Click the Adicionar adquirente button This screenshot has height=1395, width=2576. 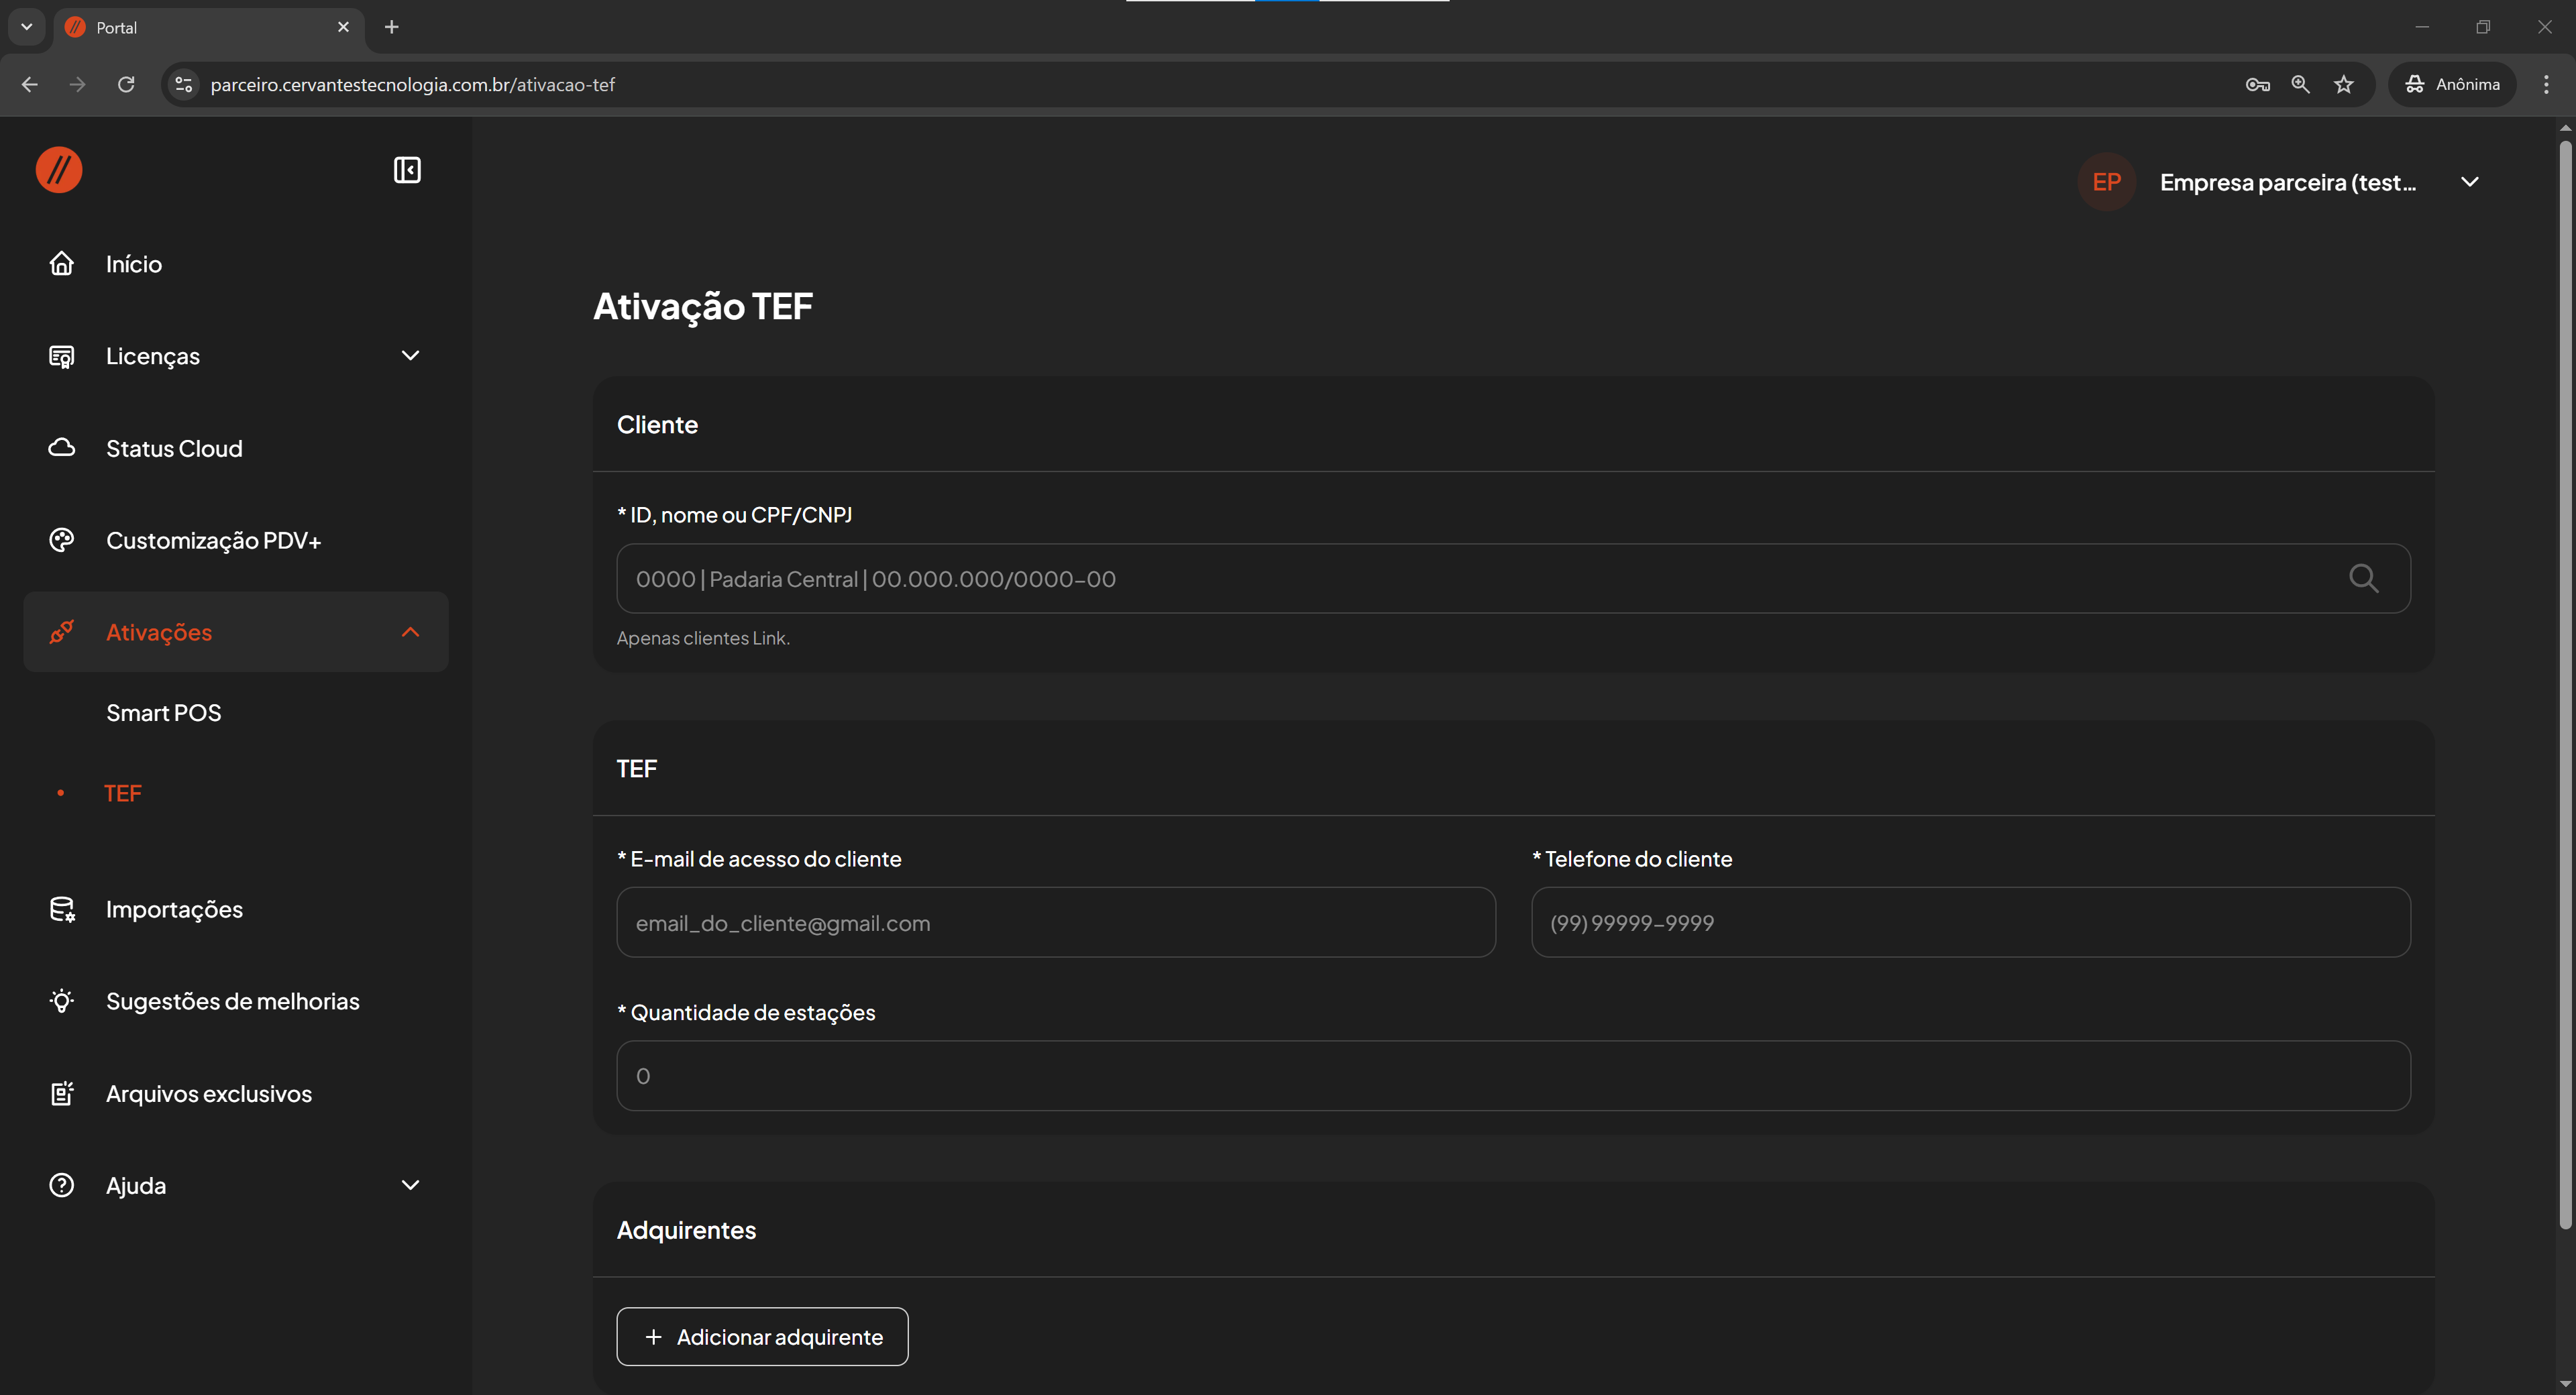[x=762, y=1336]
